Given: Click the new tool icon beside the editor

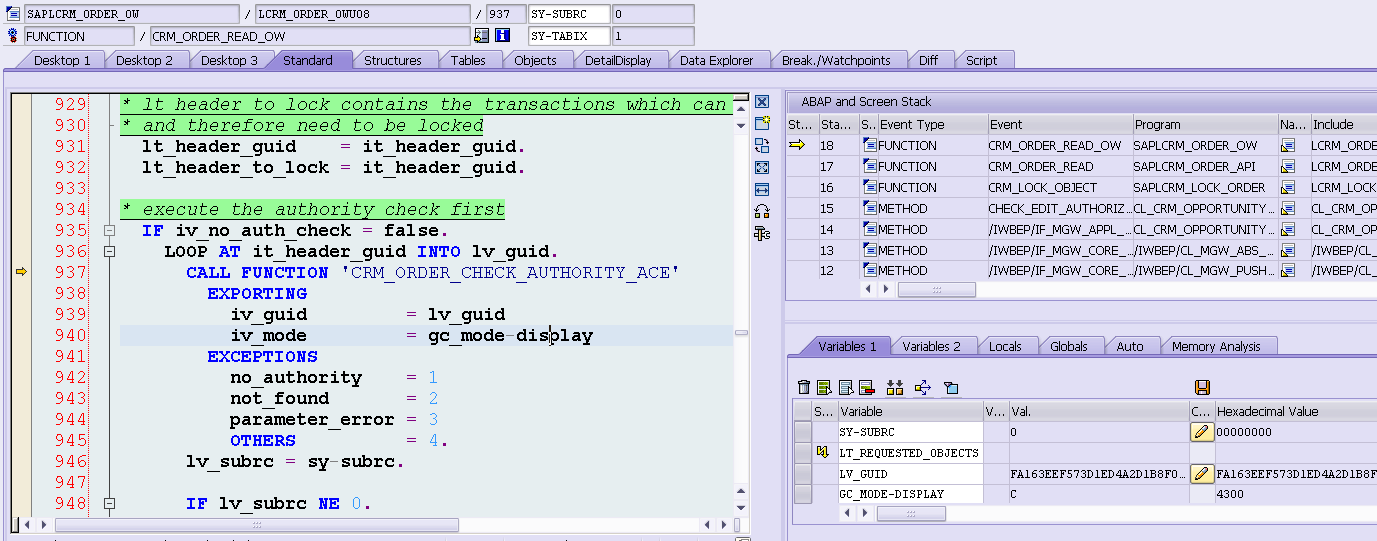Looking at the screenshot, I should coord(762,123).
